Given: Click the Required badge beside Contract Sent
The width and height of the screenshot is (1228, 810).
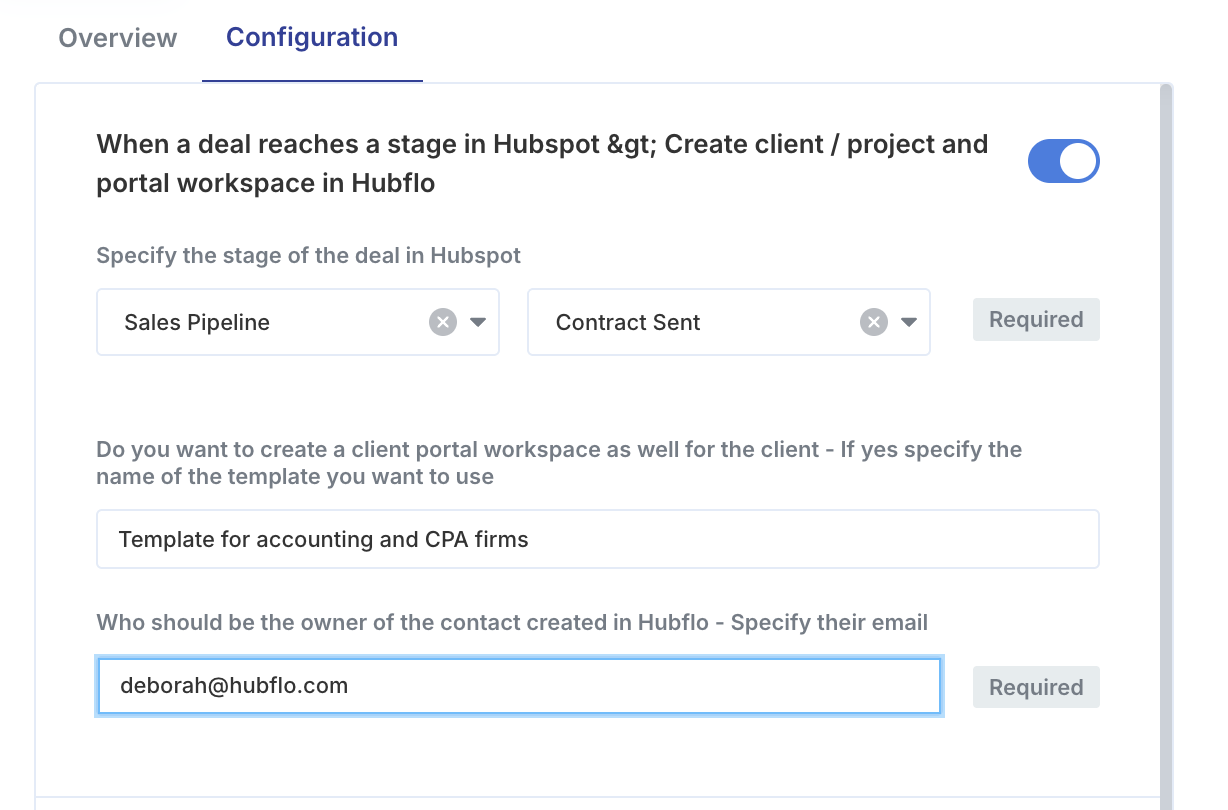Looking at the screenshot, I should click(1036, 320).
